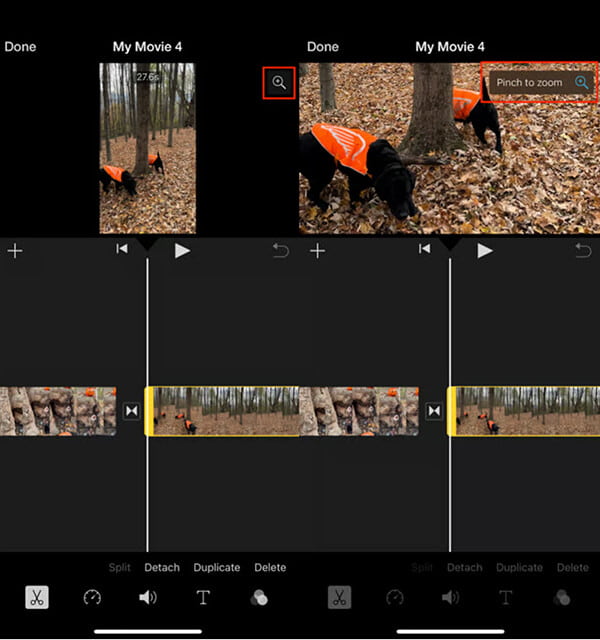Tap the zoomed dog preview in right screen

[x=449, y=148]
